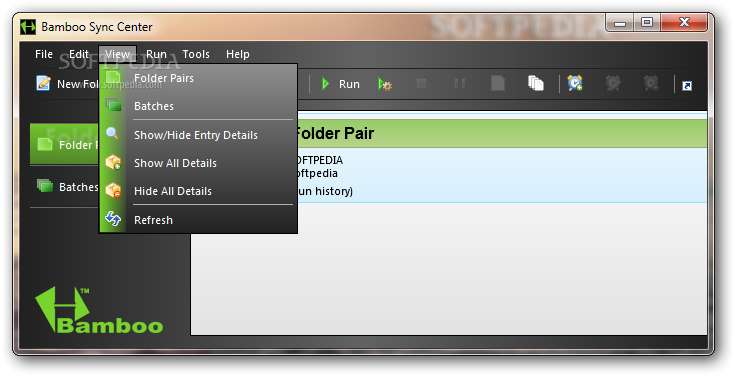
Task: Open the Run menu
Action: tap(156, 54)
